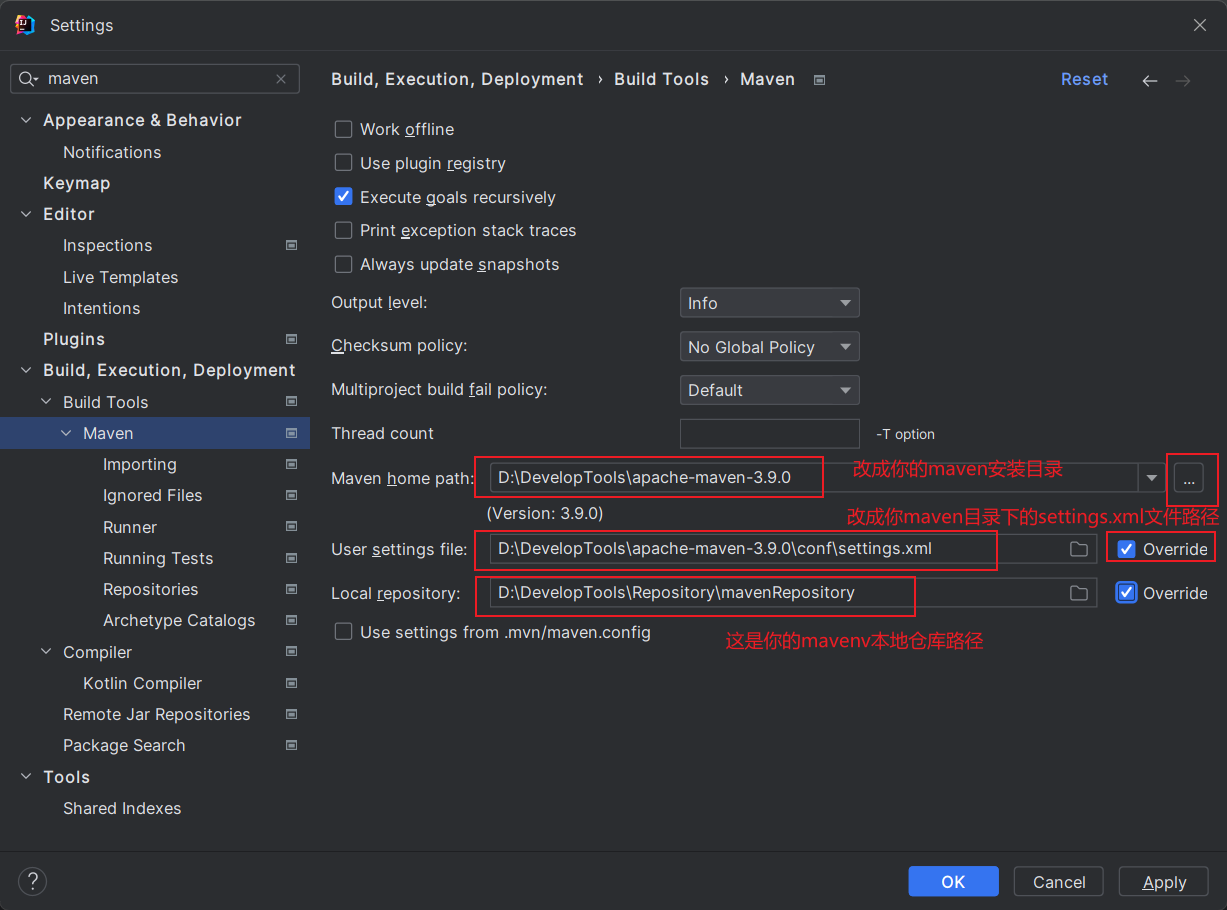Expand the Maven home path dropdown arrow
Viewport: 1227px width, 910px height.
(1153, 479)
